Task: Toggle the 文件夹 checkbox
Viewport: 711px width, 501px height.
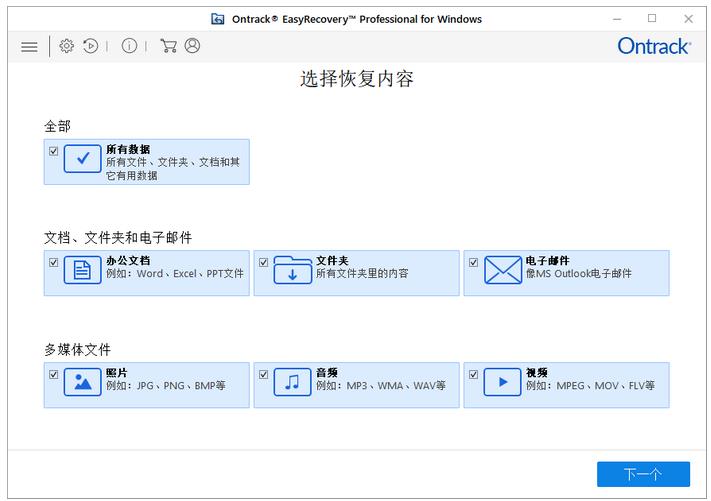Action: pos(264,262)
